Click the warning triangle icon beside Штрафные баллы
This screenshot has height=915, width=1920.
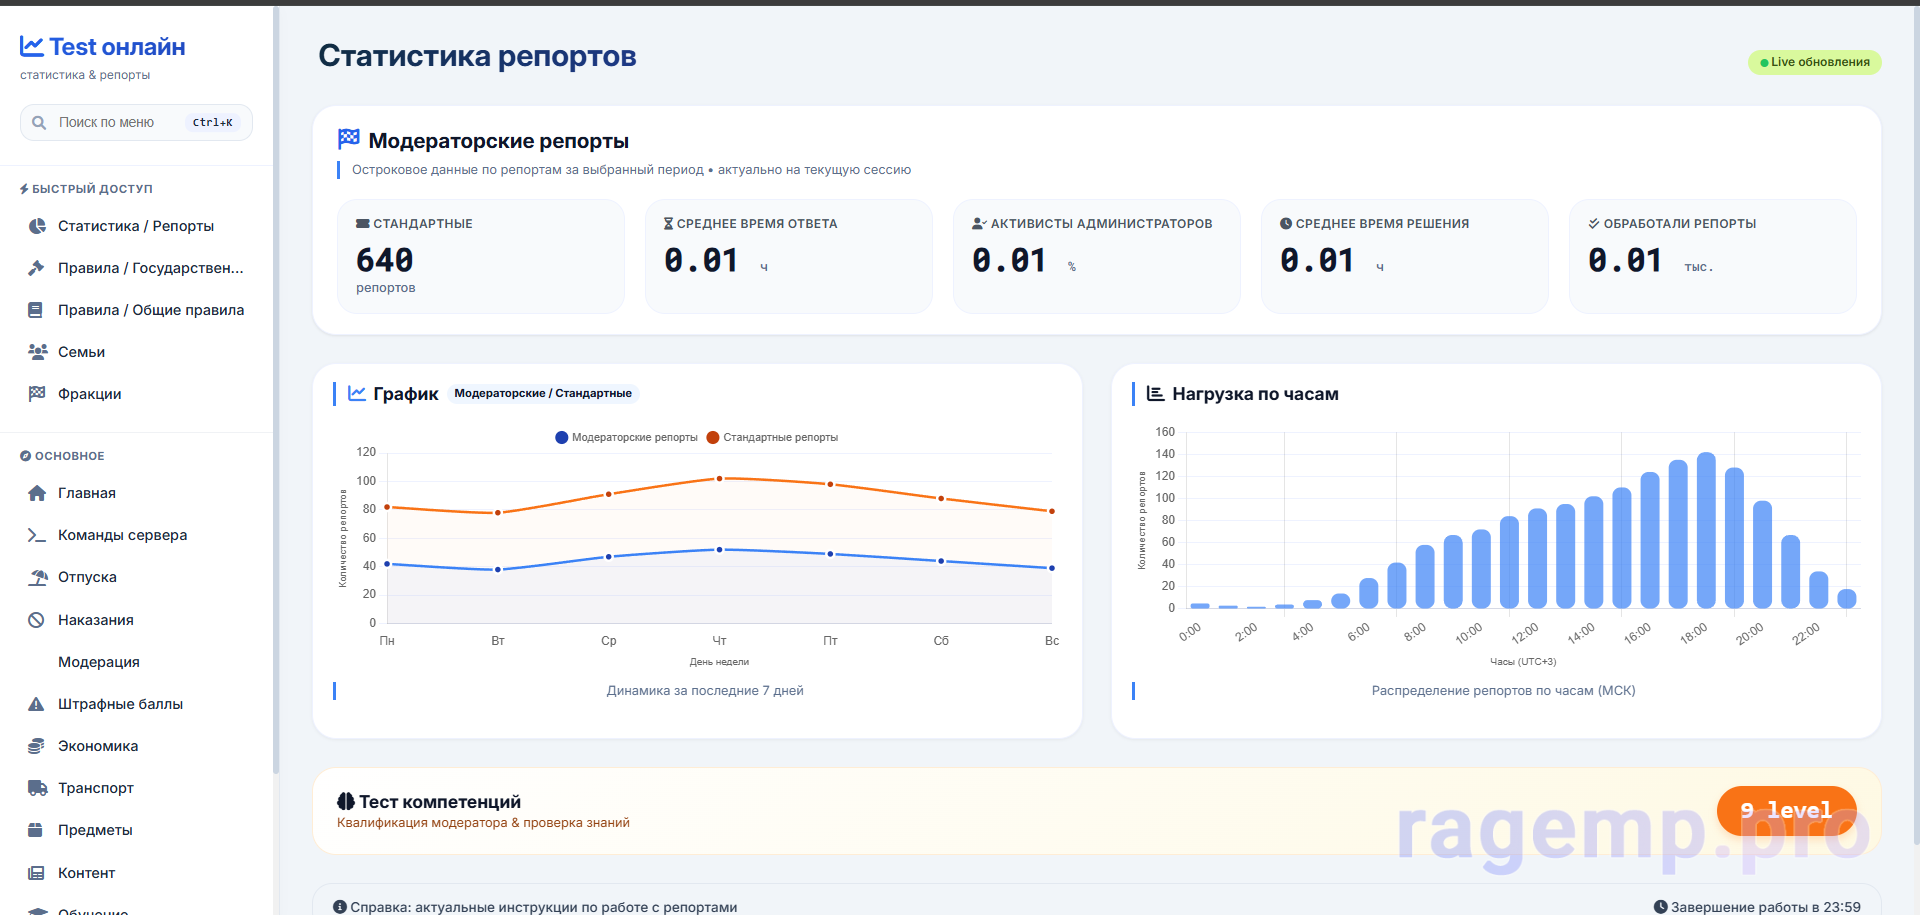coord(37,704)
